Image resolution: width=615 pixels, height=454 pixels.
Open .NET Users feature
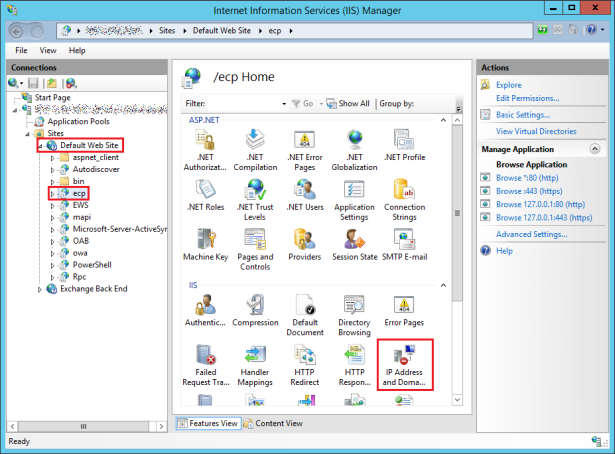305,195
